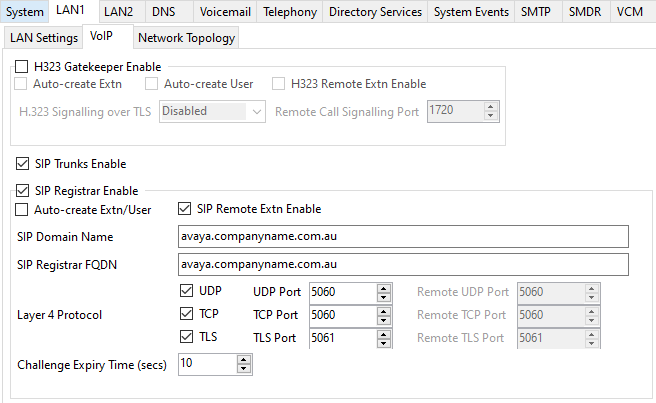
Task: Click the Challenge Expiry Time (secs) label
Action: pyautogui.click(x=92, y=365)
